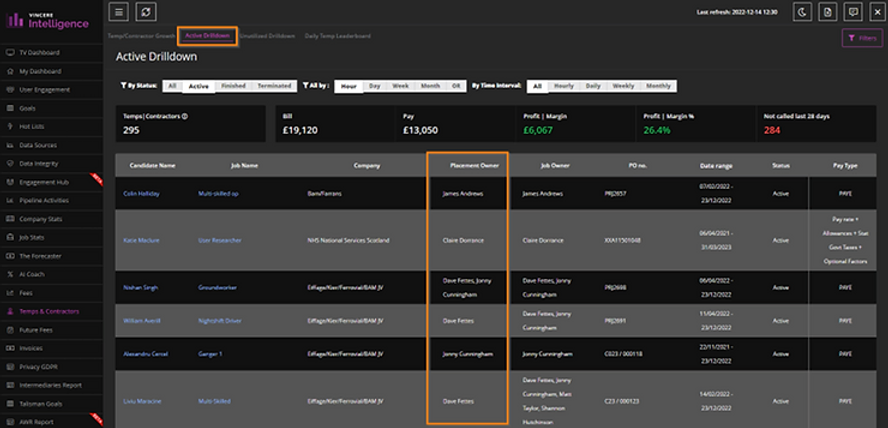Viewport: 888px width, 428px height.
Task: Open candidate Colin Halliday link
Action: pos(142,193)
